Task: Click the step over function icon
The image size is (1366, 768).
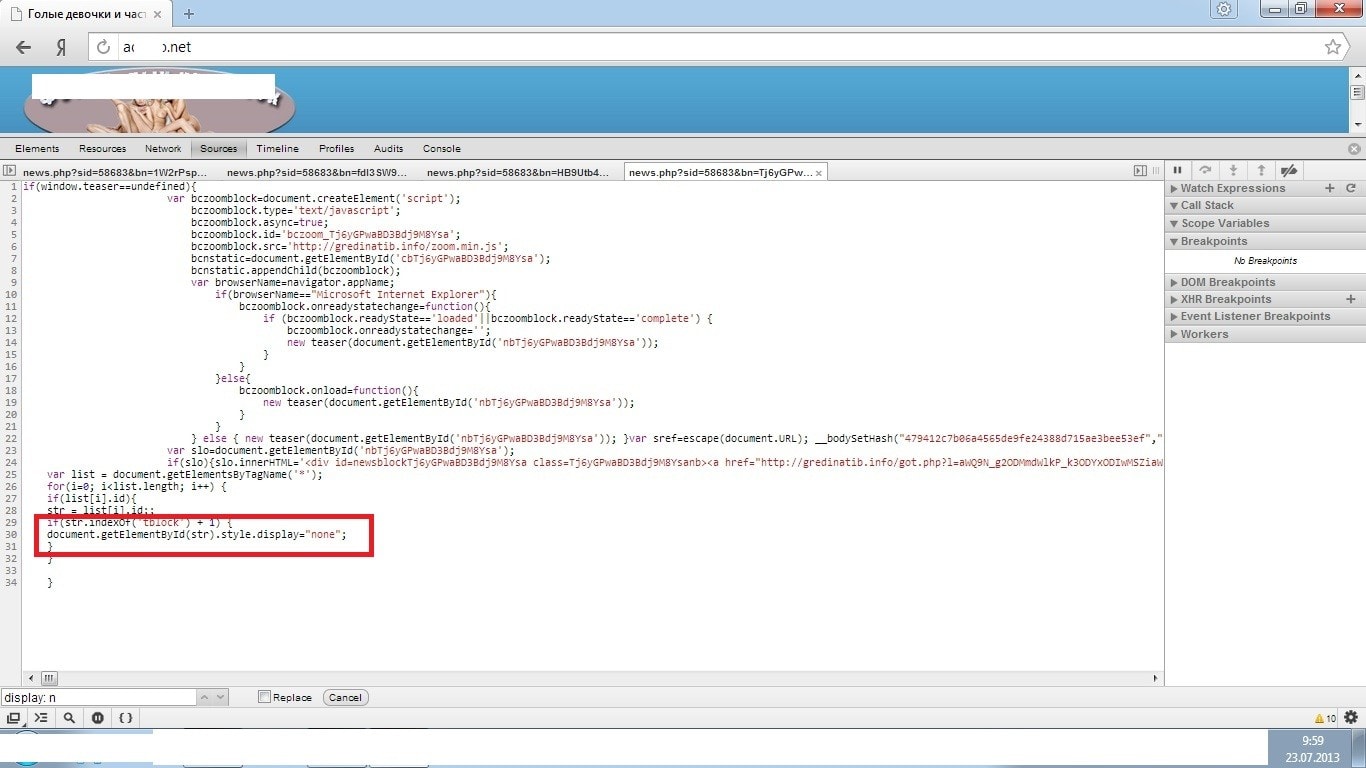Action: (1205, 171)
